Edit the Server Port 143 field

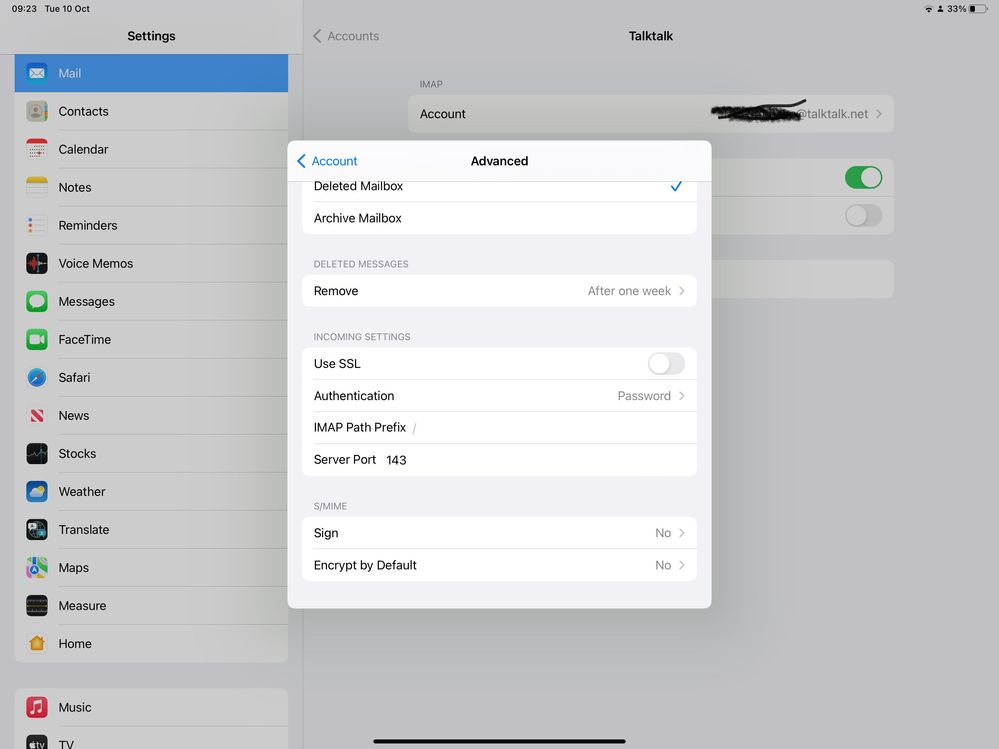pos(499,460)
